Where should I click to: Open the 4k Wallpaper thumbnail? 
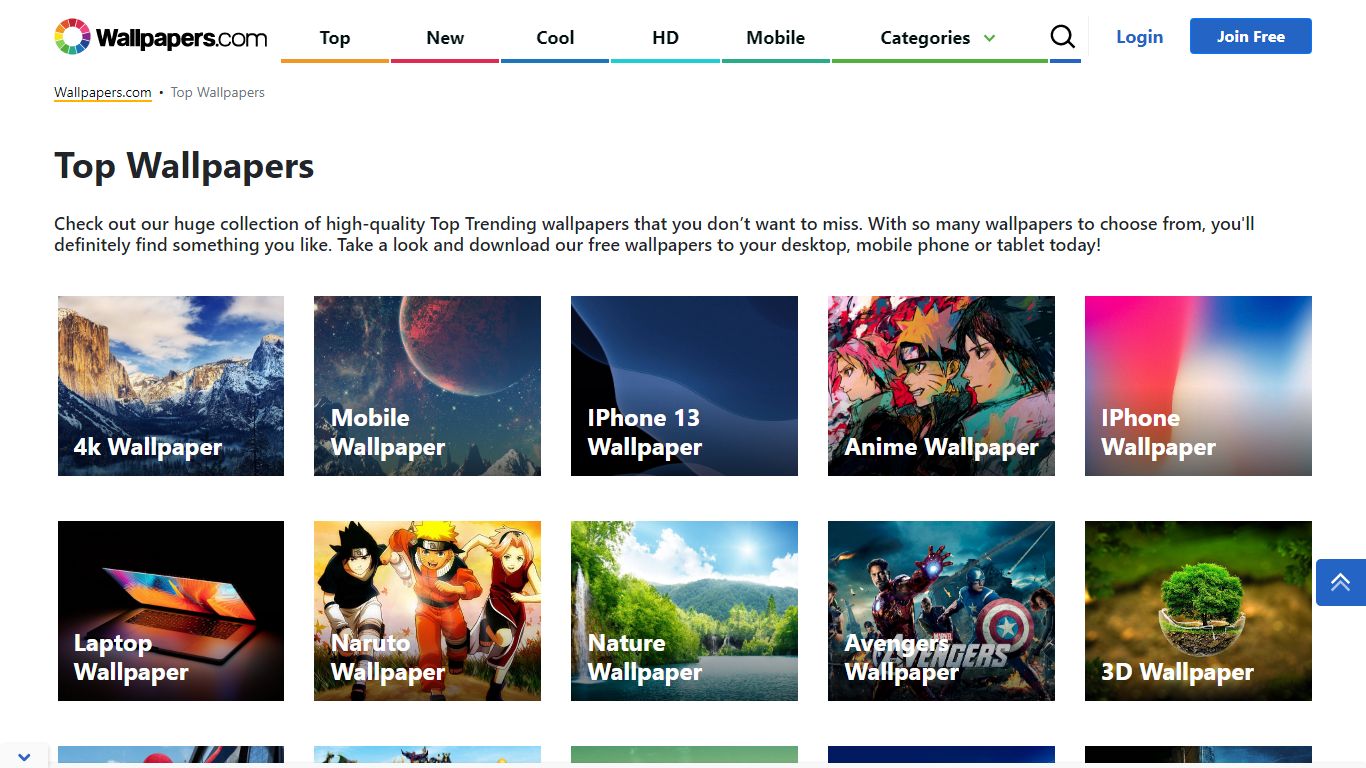point(171,386)
